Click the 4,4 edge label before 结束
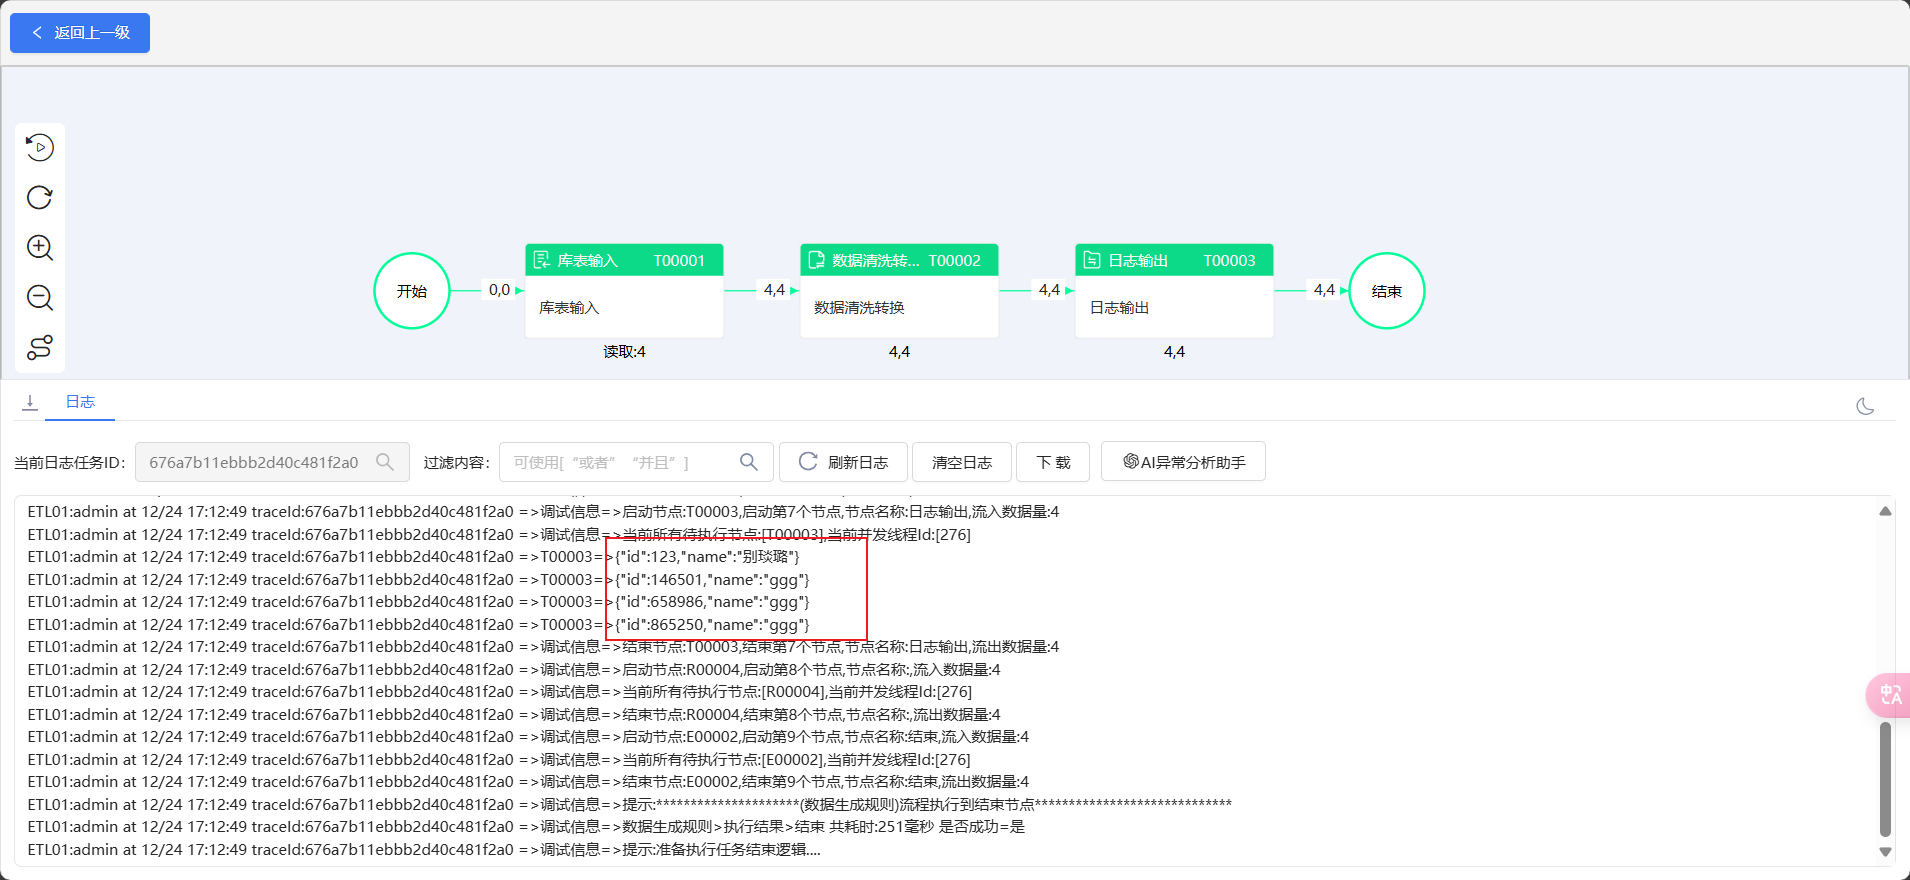The image size is (1910, 880). pos(1324,290)
